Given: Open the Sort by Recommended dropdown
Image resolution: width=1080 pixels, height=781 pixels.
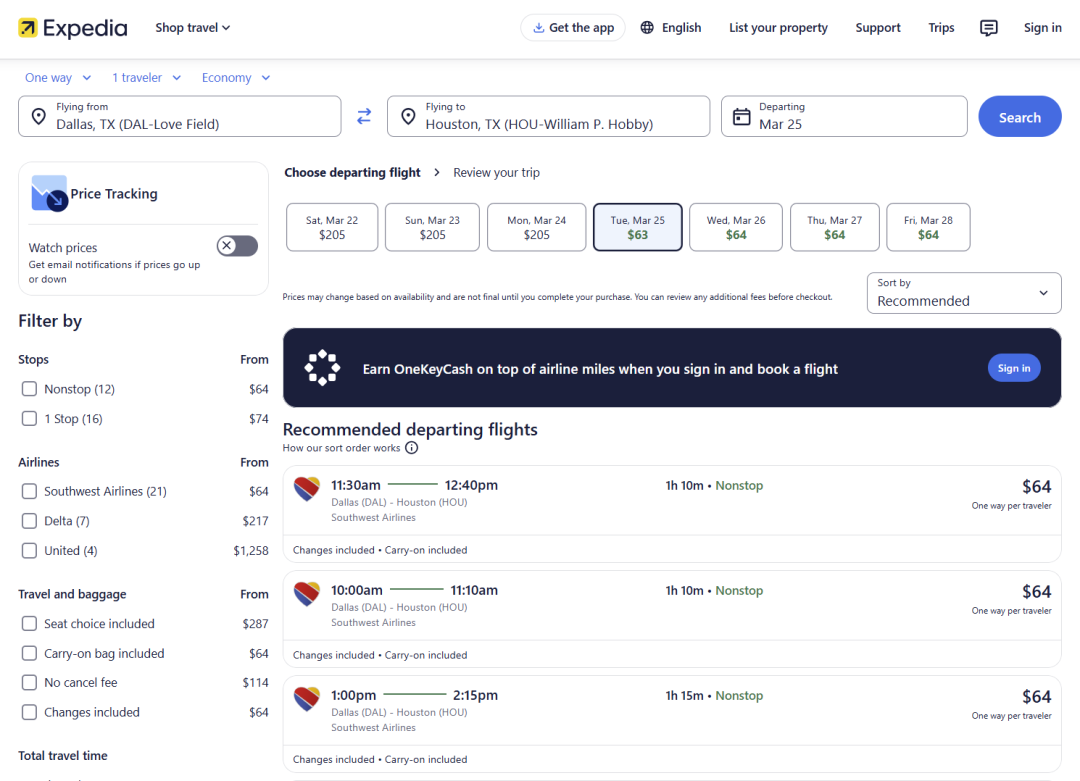Looking at the screenshot, I should tap(964, 293).
